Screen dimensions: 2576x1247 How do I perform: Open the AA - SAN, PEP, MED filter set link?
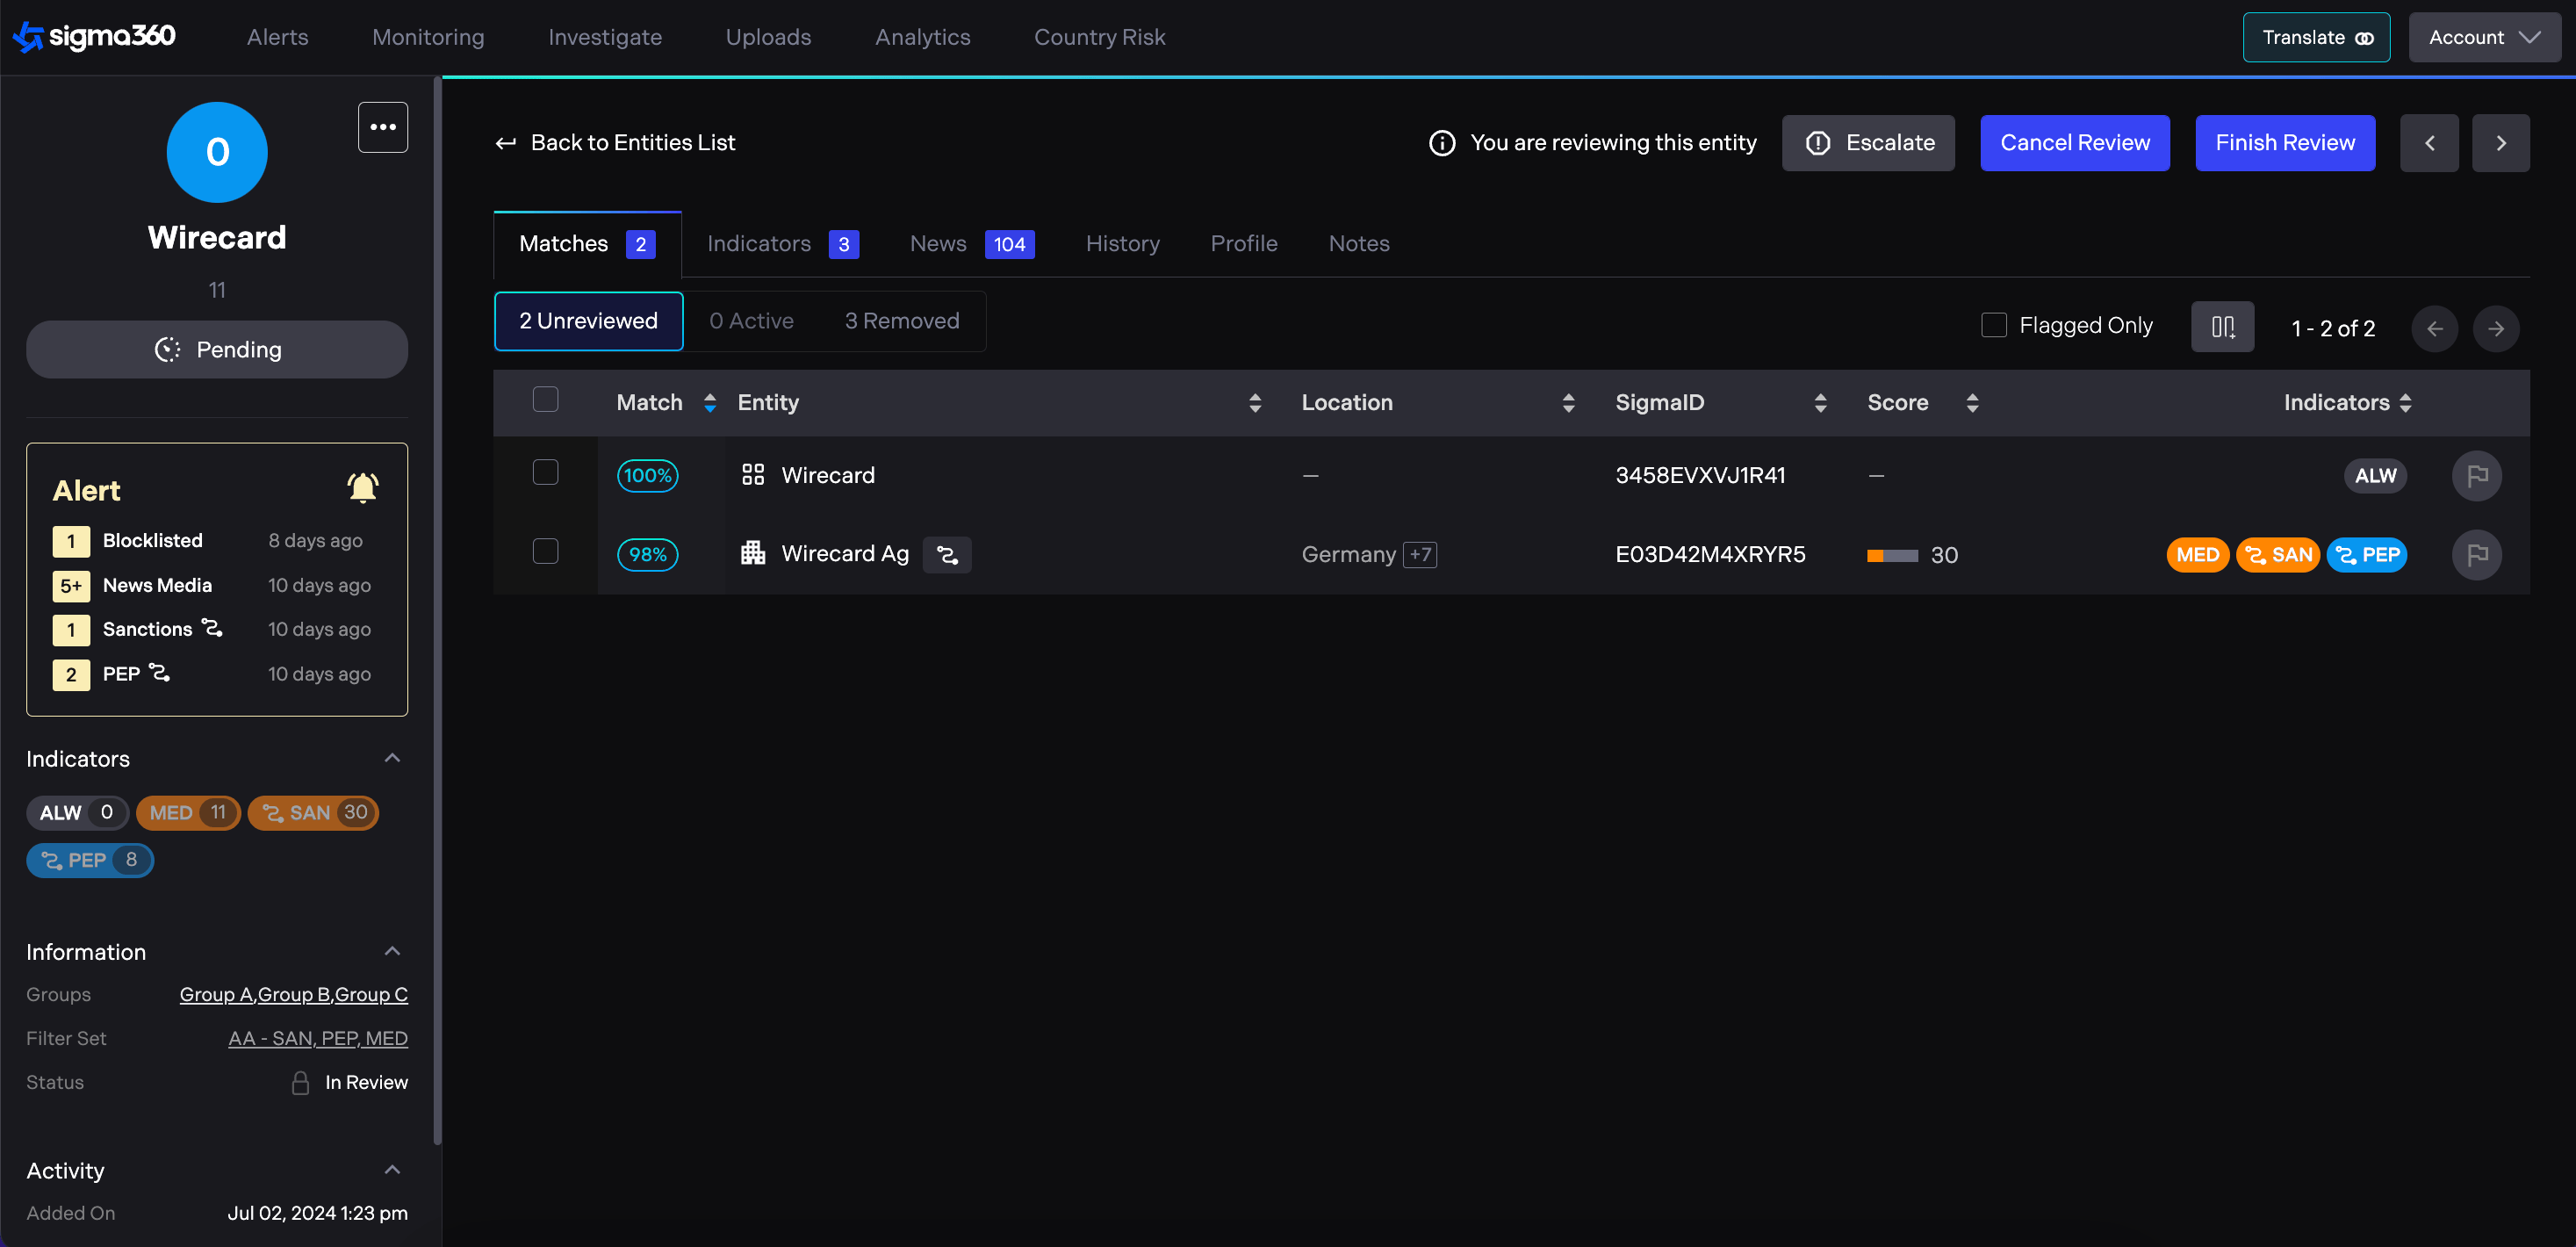pos(317,1038)
